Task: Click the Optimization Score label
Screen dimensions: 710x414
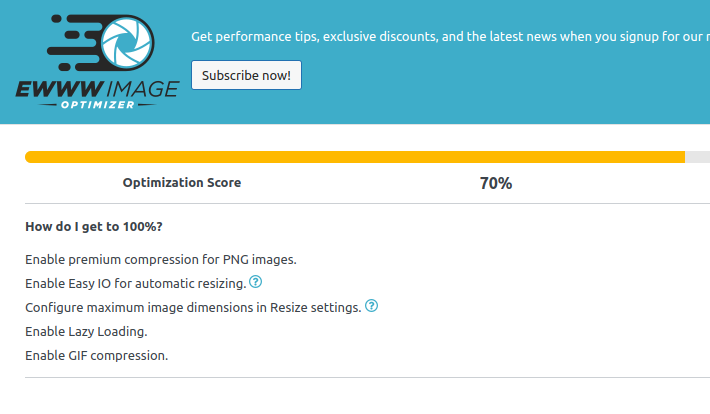Action: (182, 183)
